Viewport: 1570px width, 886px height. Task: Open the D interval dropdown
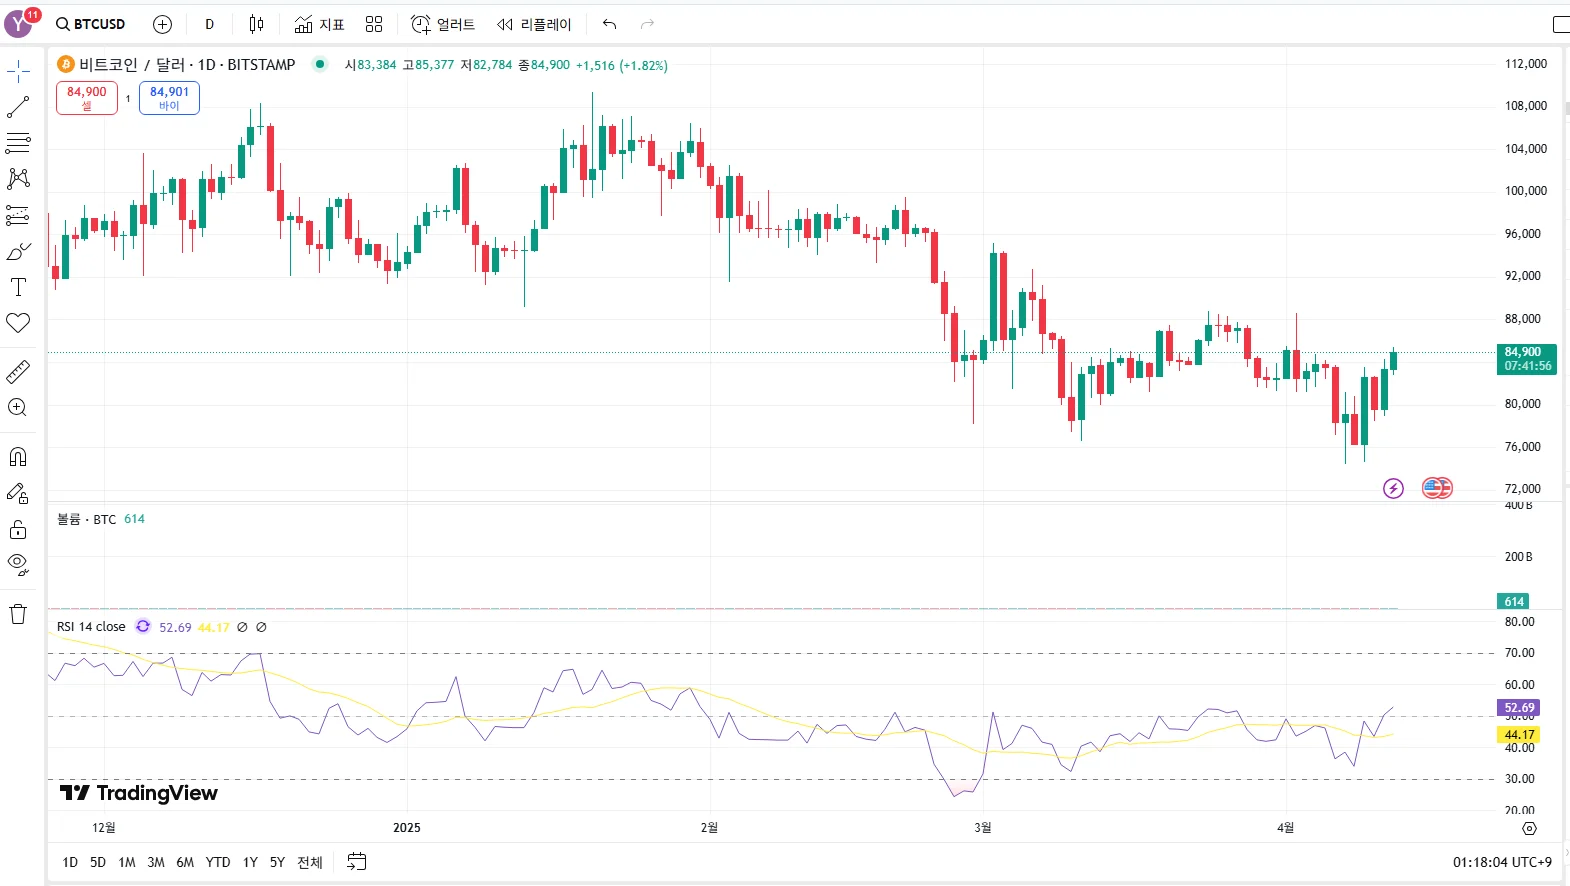click(x=209, y=24)
